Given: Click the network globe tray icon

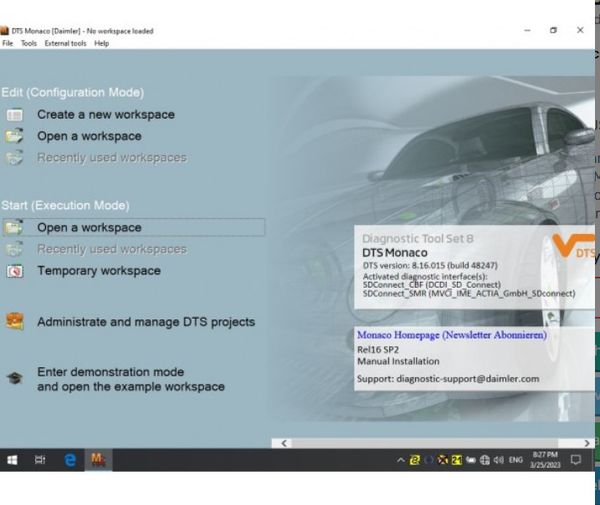Looking at the screenshot, I should [x=485, y=460].
